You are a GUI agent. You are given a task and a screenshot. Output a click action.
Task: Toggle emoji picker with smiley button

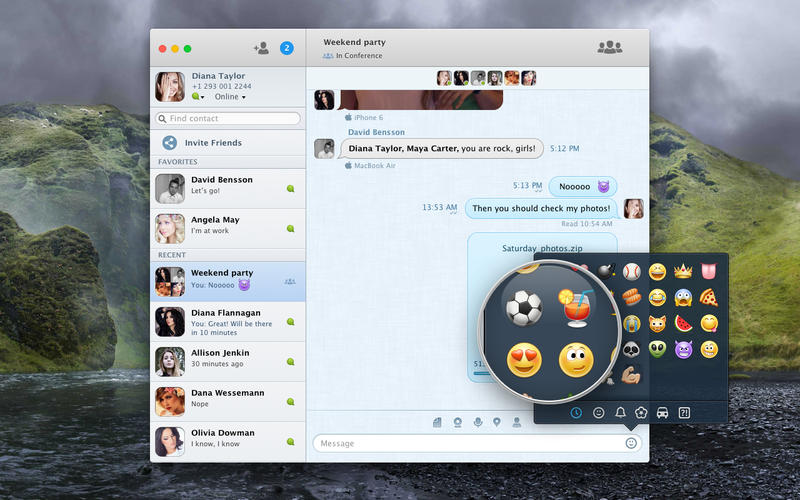coord(631,443)
